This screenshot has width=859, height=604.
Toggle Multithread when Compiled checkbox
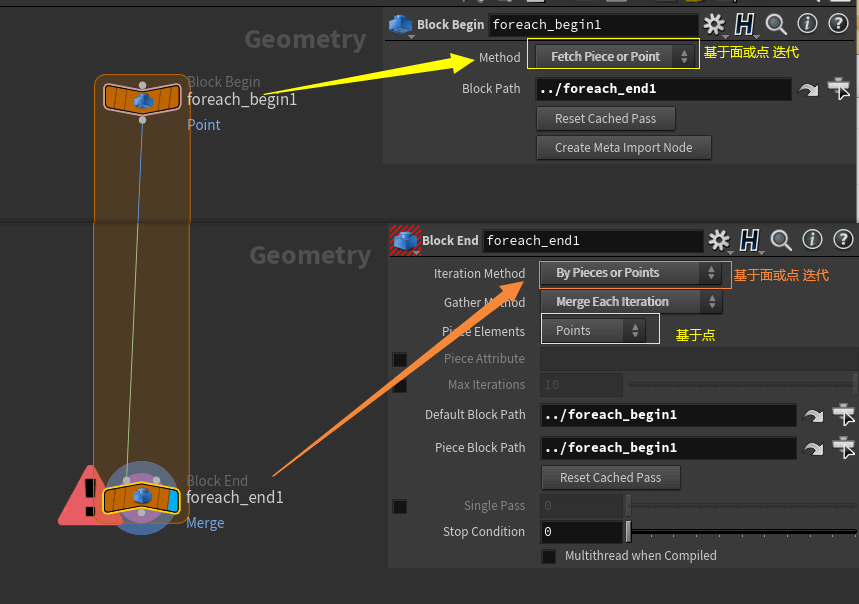tap(548, 556)
